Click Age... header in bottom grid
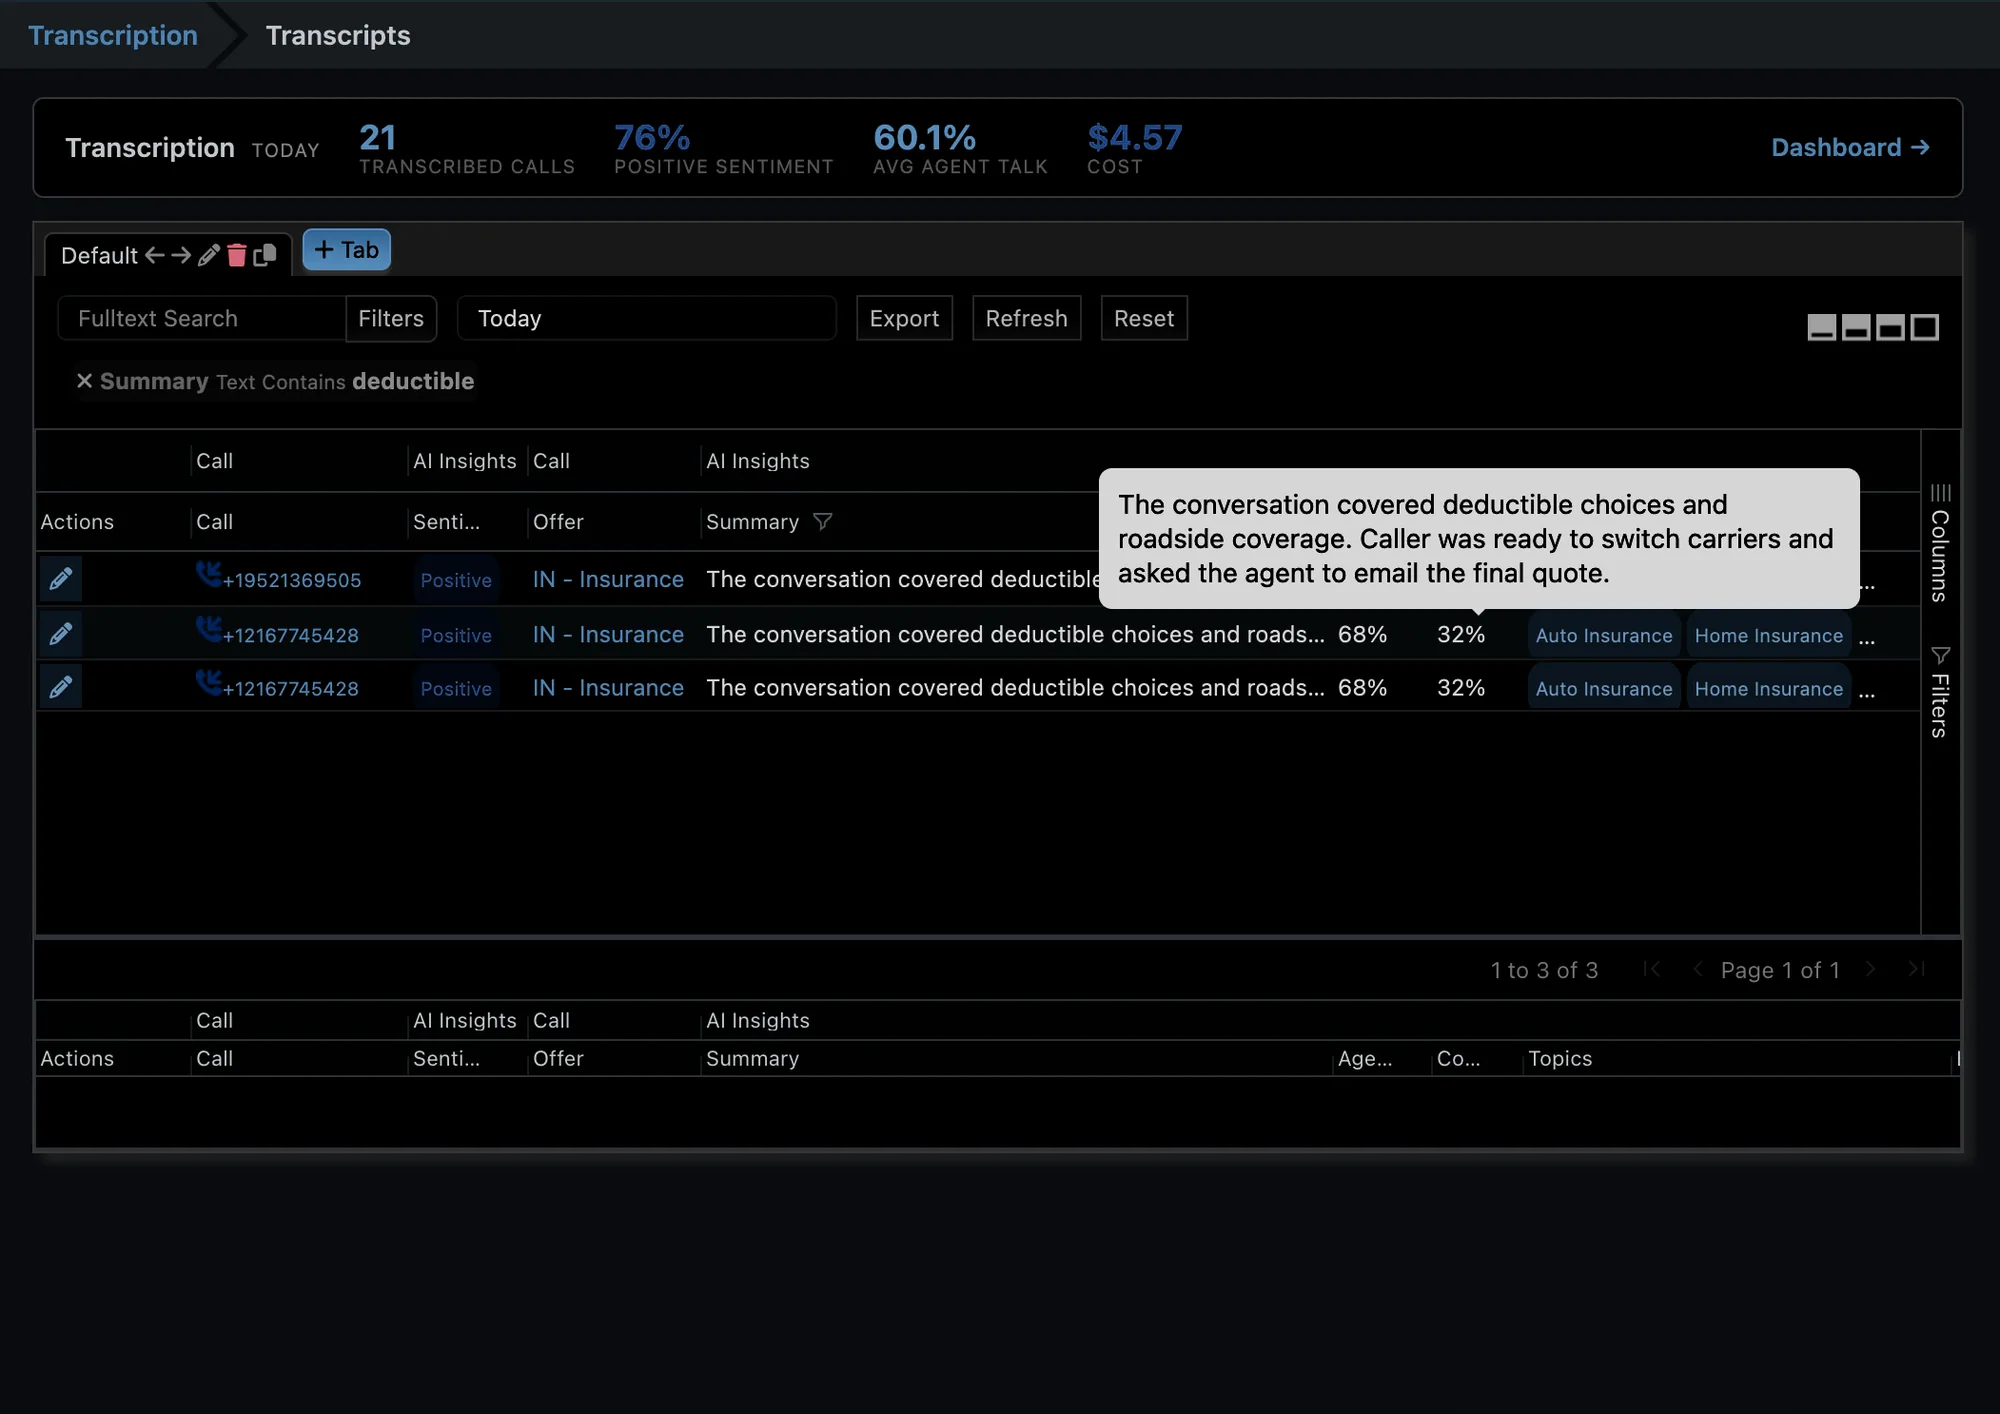 pos(1365,1058)
